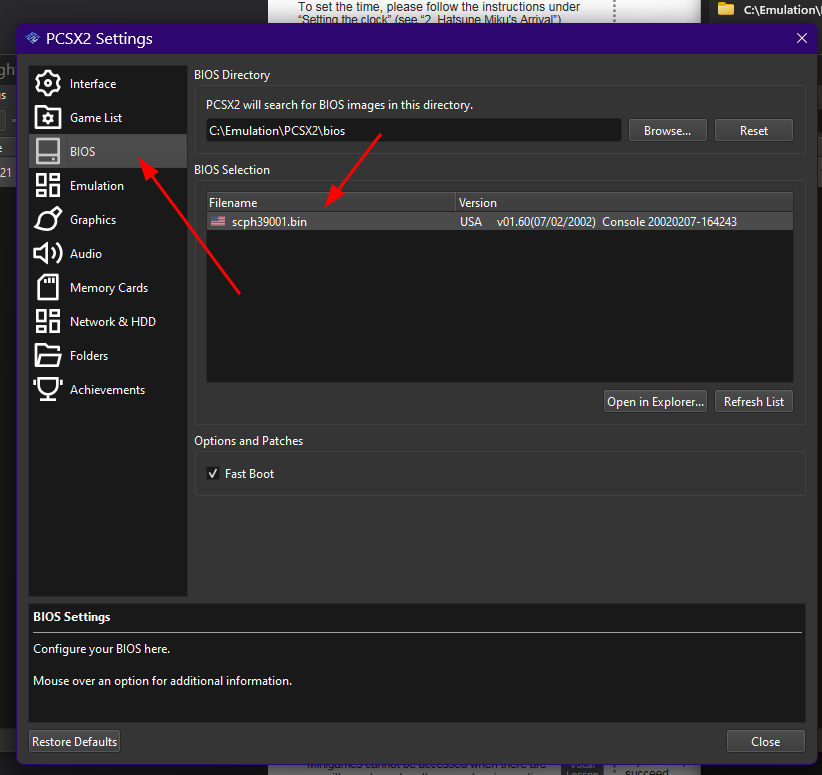Switch to Game List settings

pos(96,118)
